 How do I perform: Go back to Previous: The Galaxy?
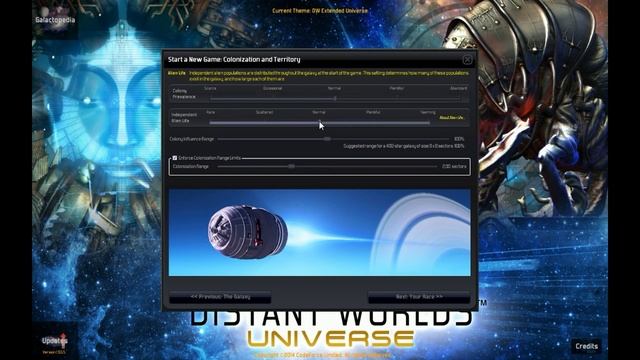[x=220, y=297]
